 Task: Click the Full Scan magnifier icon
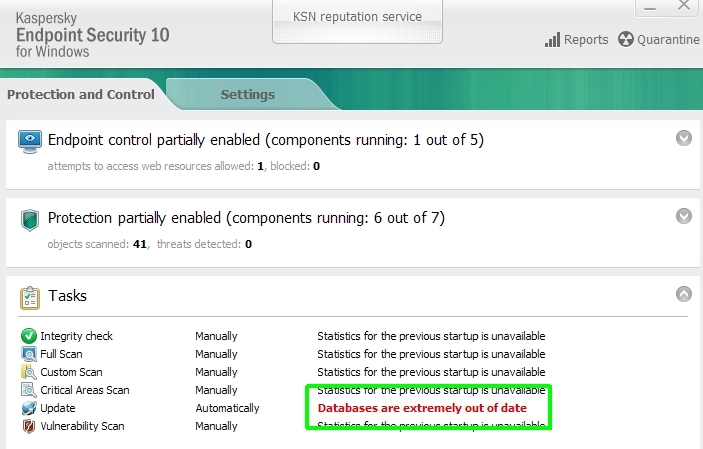tap(29, 354)
